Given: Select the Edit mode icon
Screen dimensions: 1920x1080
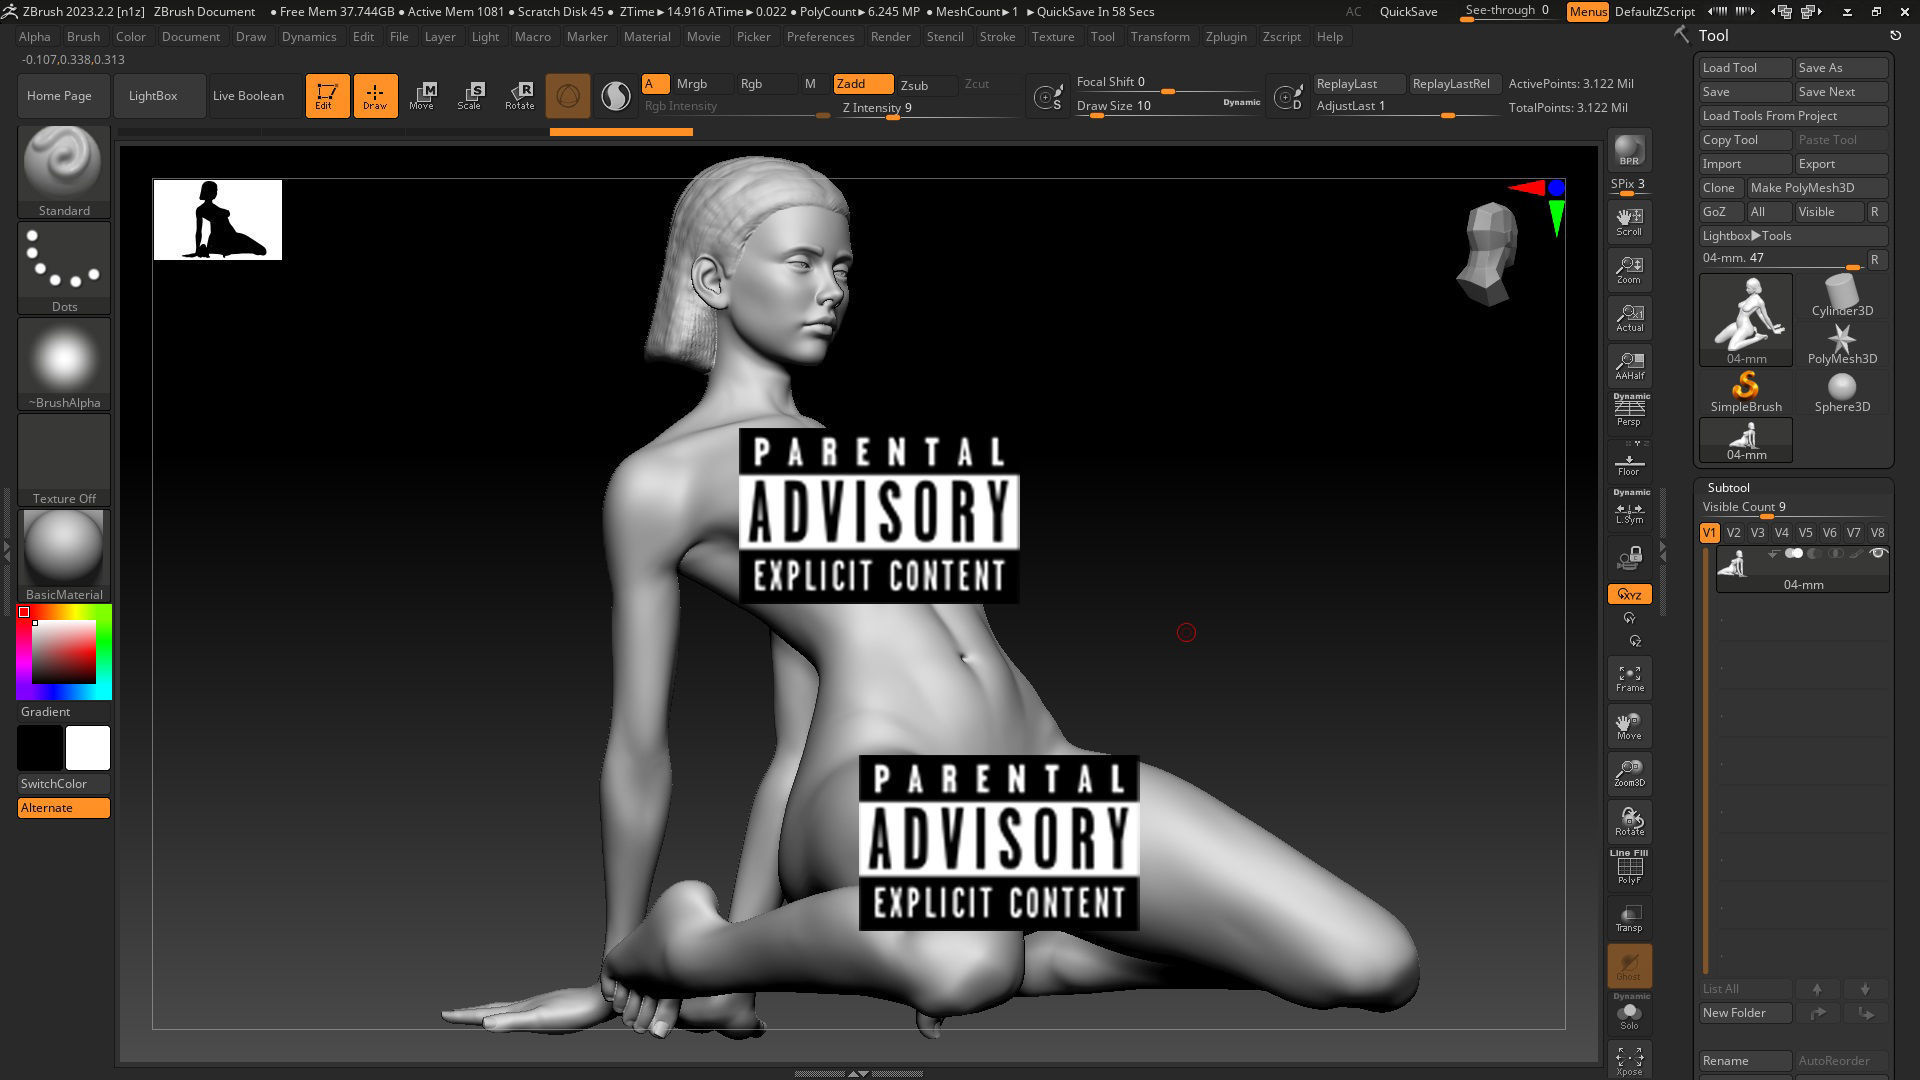Looking at the screenshot, I should click(x=327, y=96).
